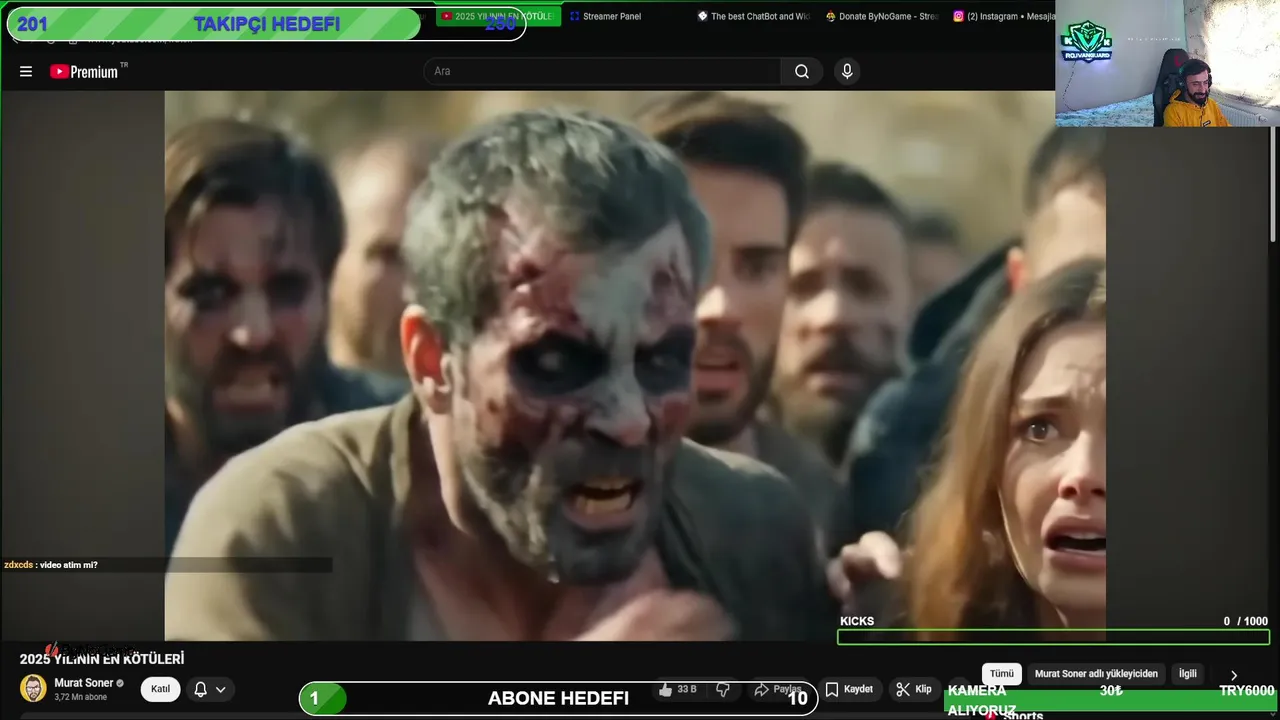This screenshot has height=720, width=1280.
Task: Click the 'TAKIPÇI HEDEFI' goal progress bar
Action: click(x=266, y=24)
